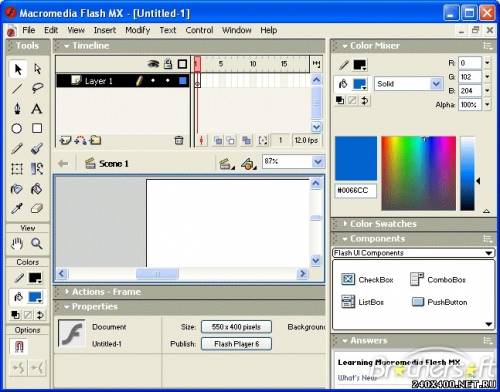500x392 pixels.
Task: Select the Oval tool
Action: click(x=17, y=128)
